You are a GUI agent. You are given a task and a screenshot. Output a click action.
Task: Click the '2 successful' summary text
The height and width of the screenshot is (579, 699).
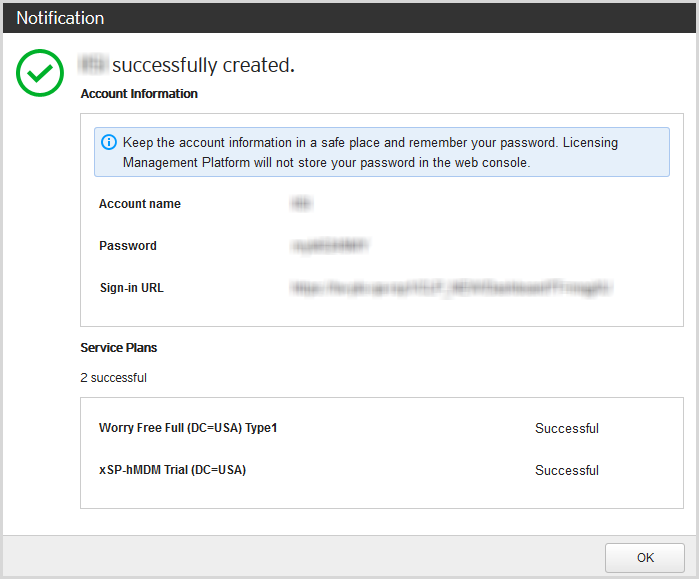click(x=113, y=378)
